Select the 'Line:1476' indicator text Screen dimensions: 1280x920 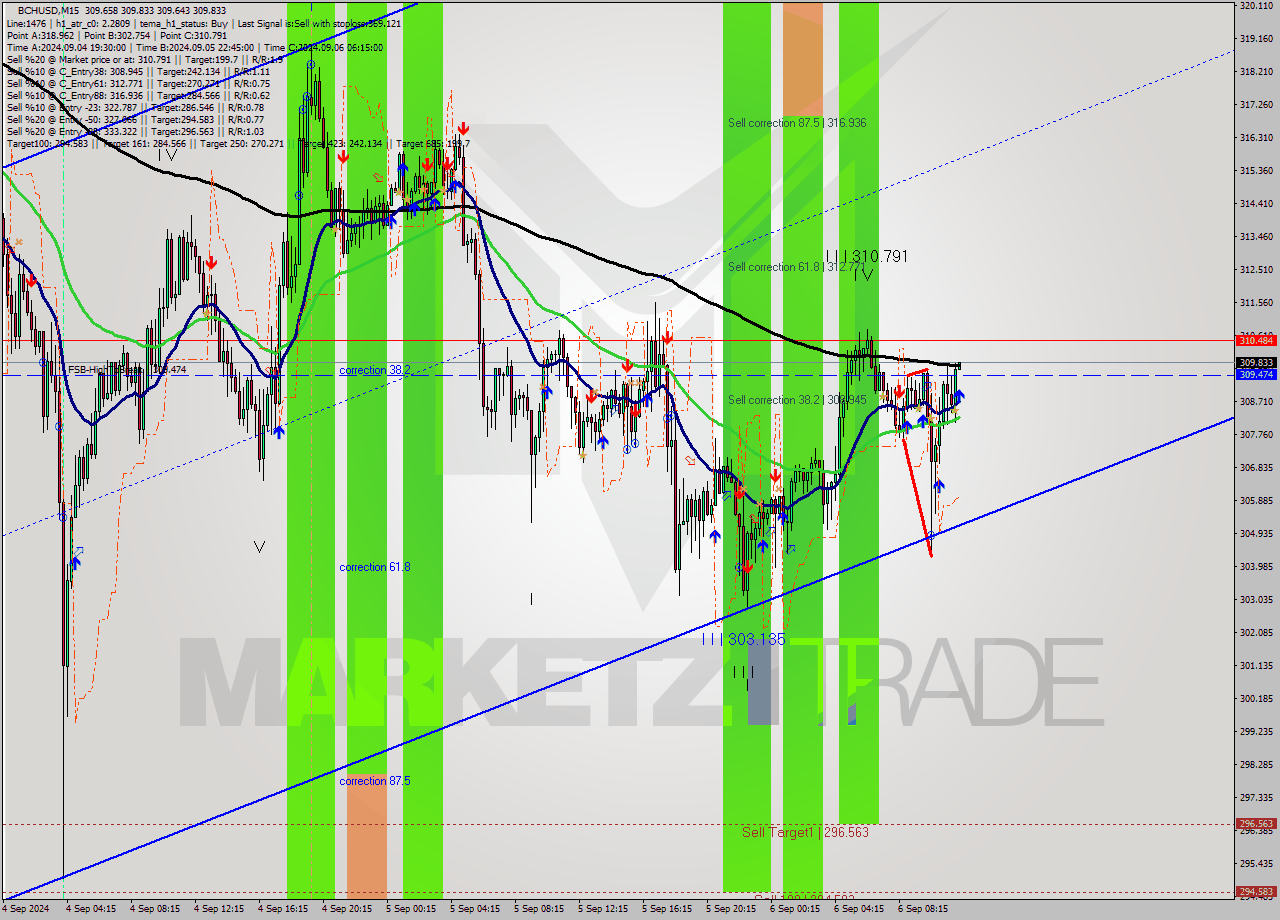coord(25,23)
